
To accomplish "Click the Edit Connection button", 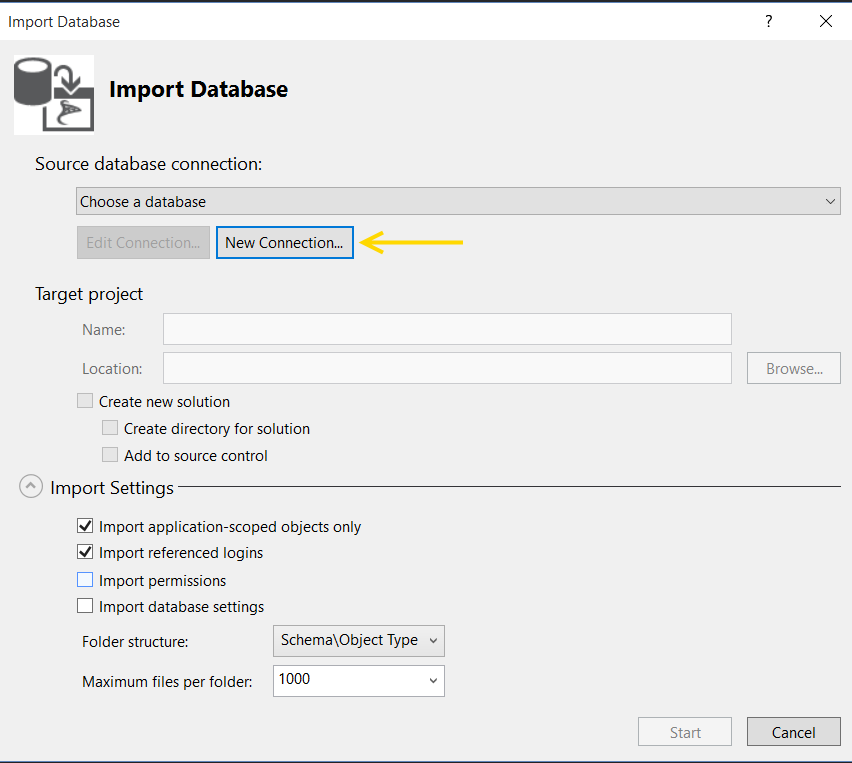I will coord(143,243).
